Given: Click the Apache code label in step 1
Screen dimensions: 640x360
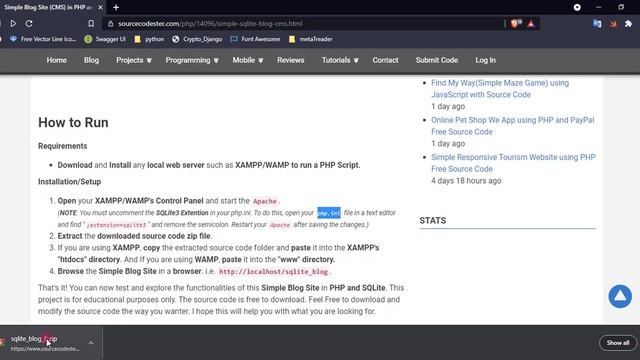Looking at the screenshot, I should pyautogui.click(x=265, y=201).
